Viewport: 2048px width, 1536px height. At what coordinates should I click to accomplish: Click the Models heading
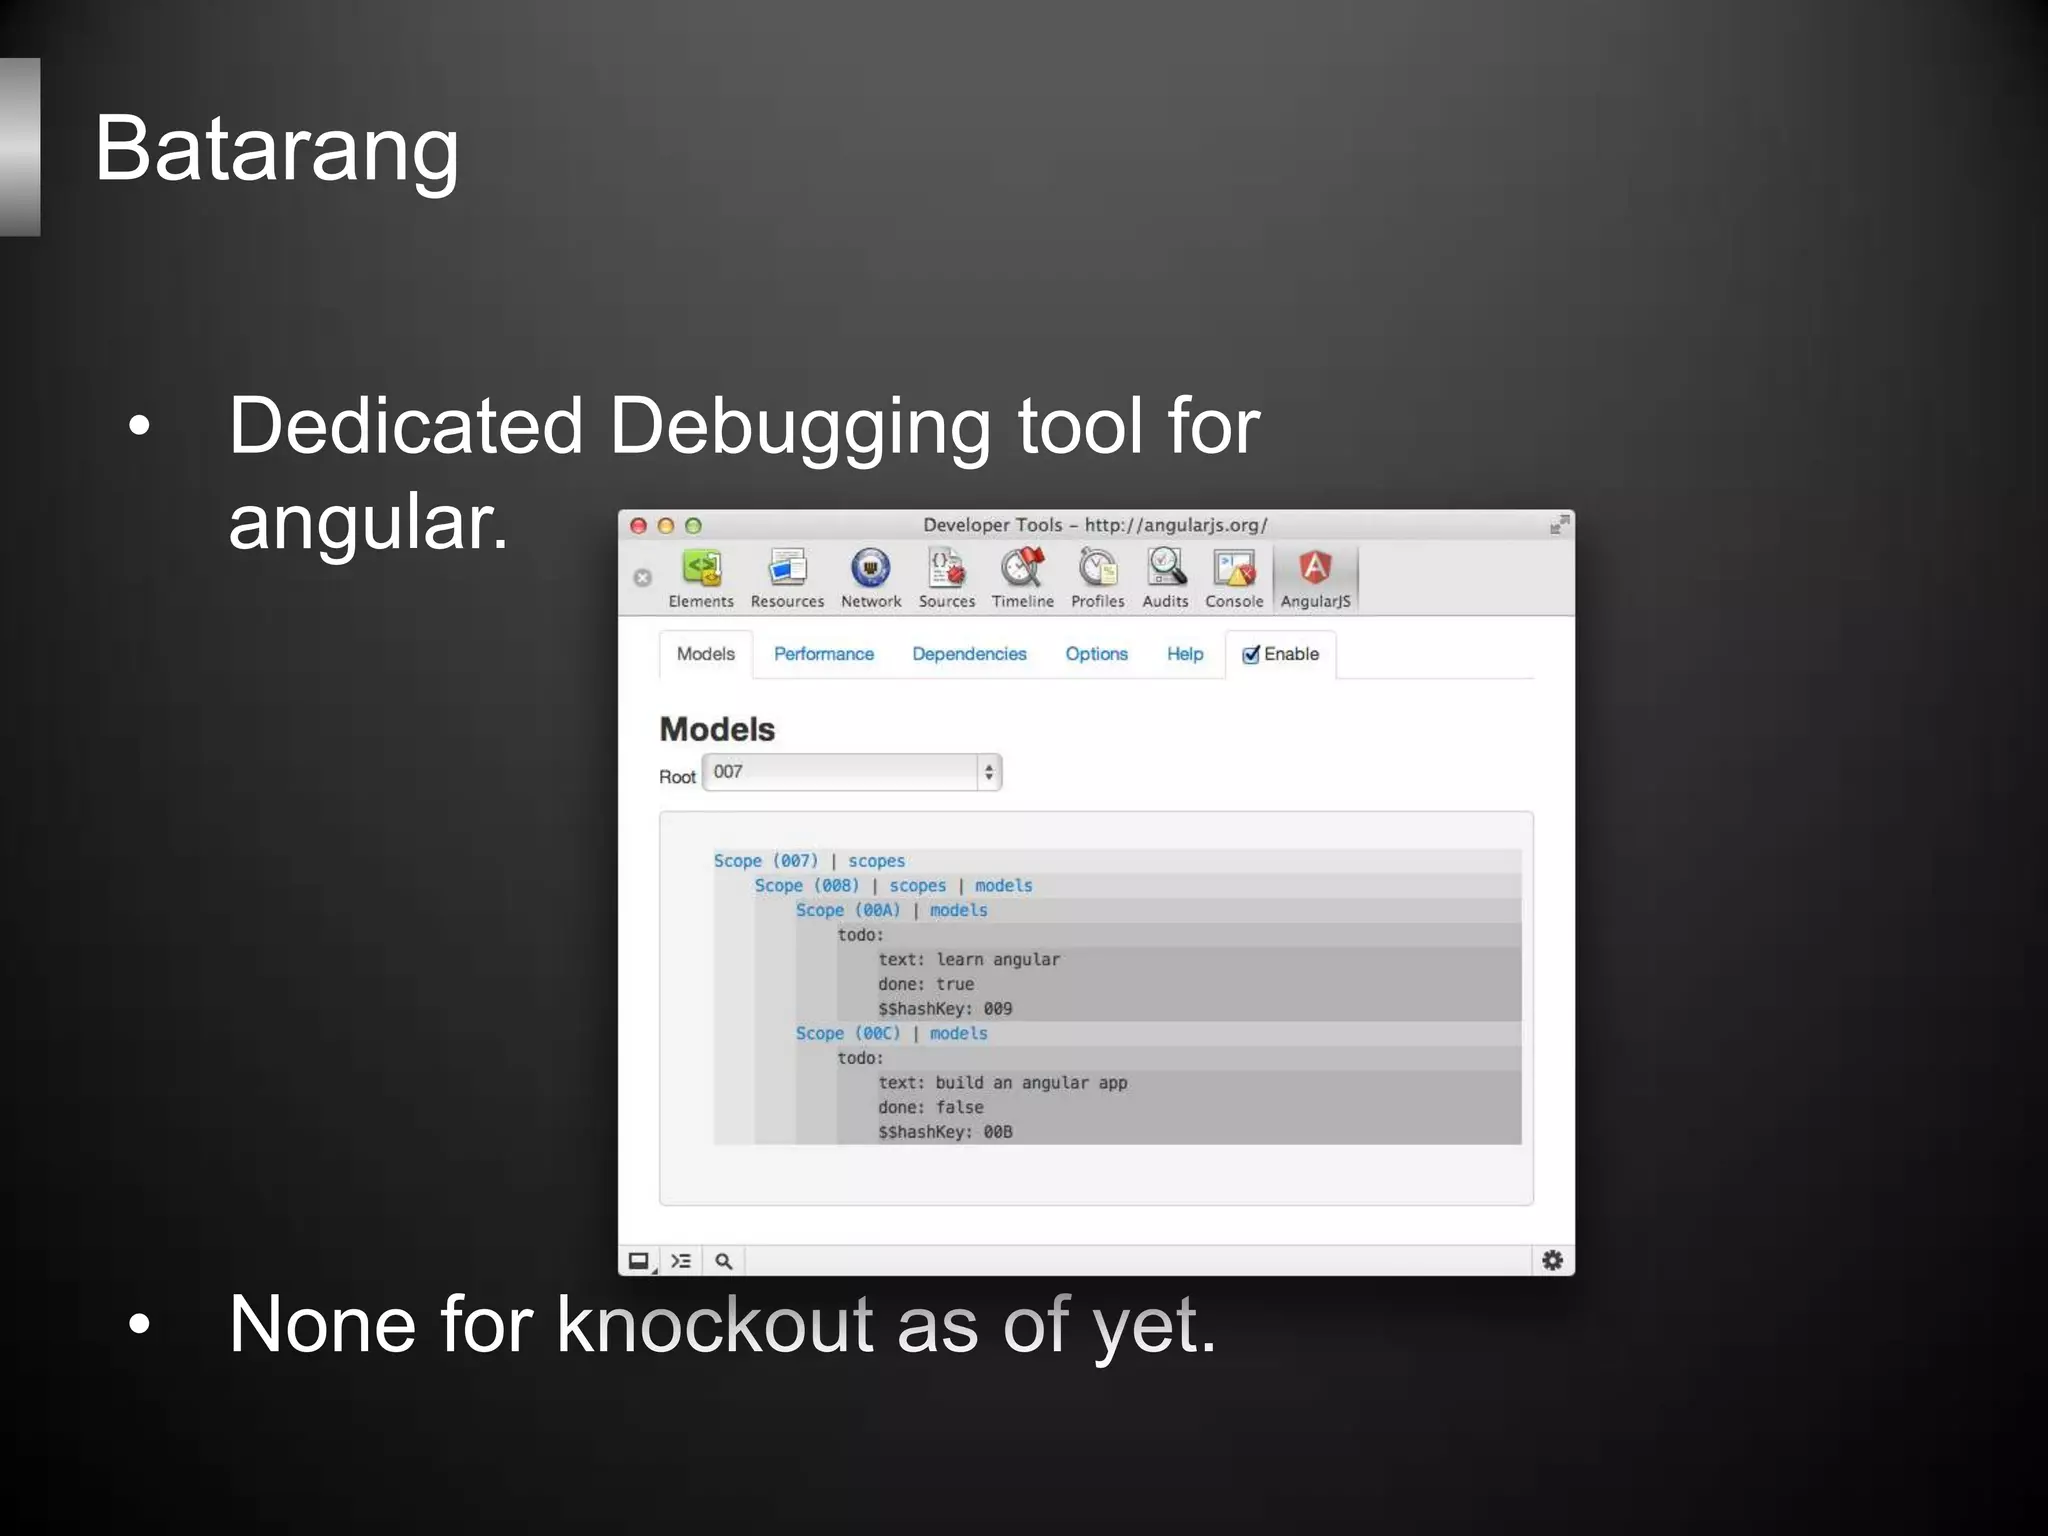pyautogui.click(x=717, y=729)
